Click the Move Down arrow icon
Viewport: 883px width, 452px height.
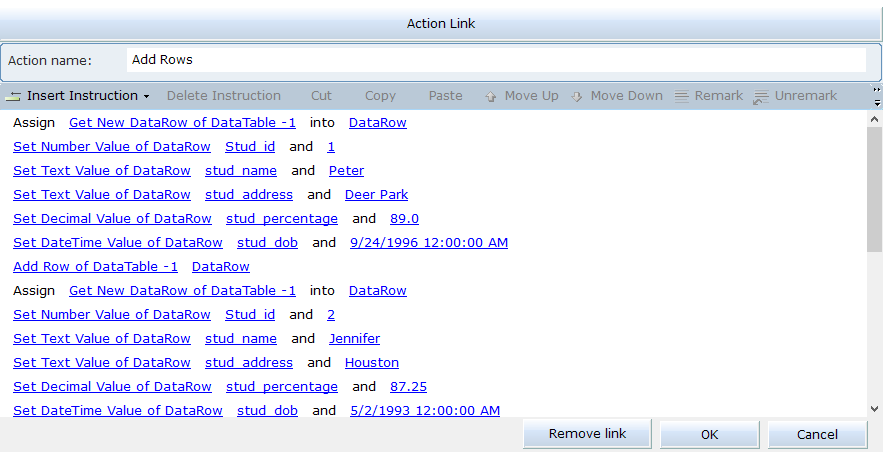pos(577,96)
